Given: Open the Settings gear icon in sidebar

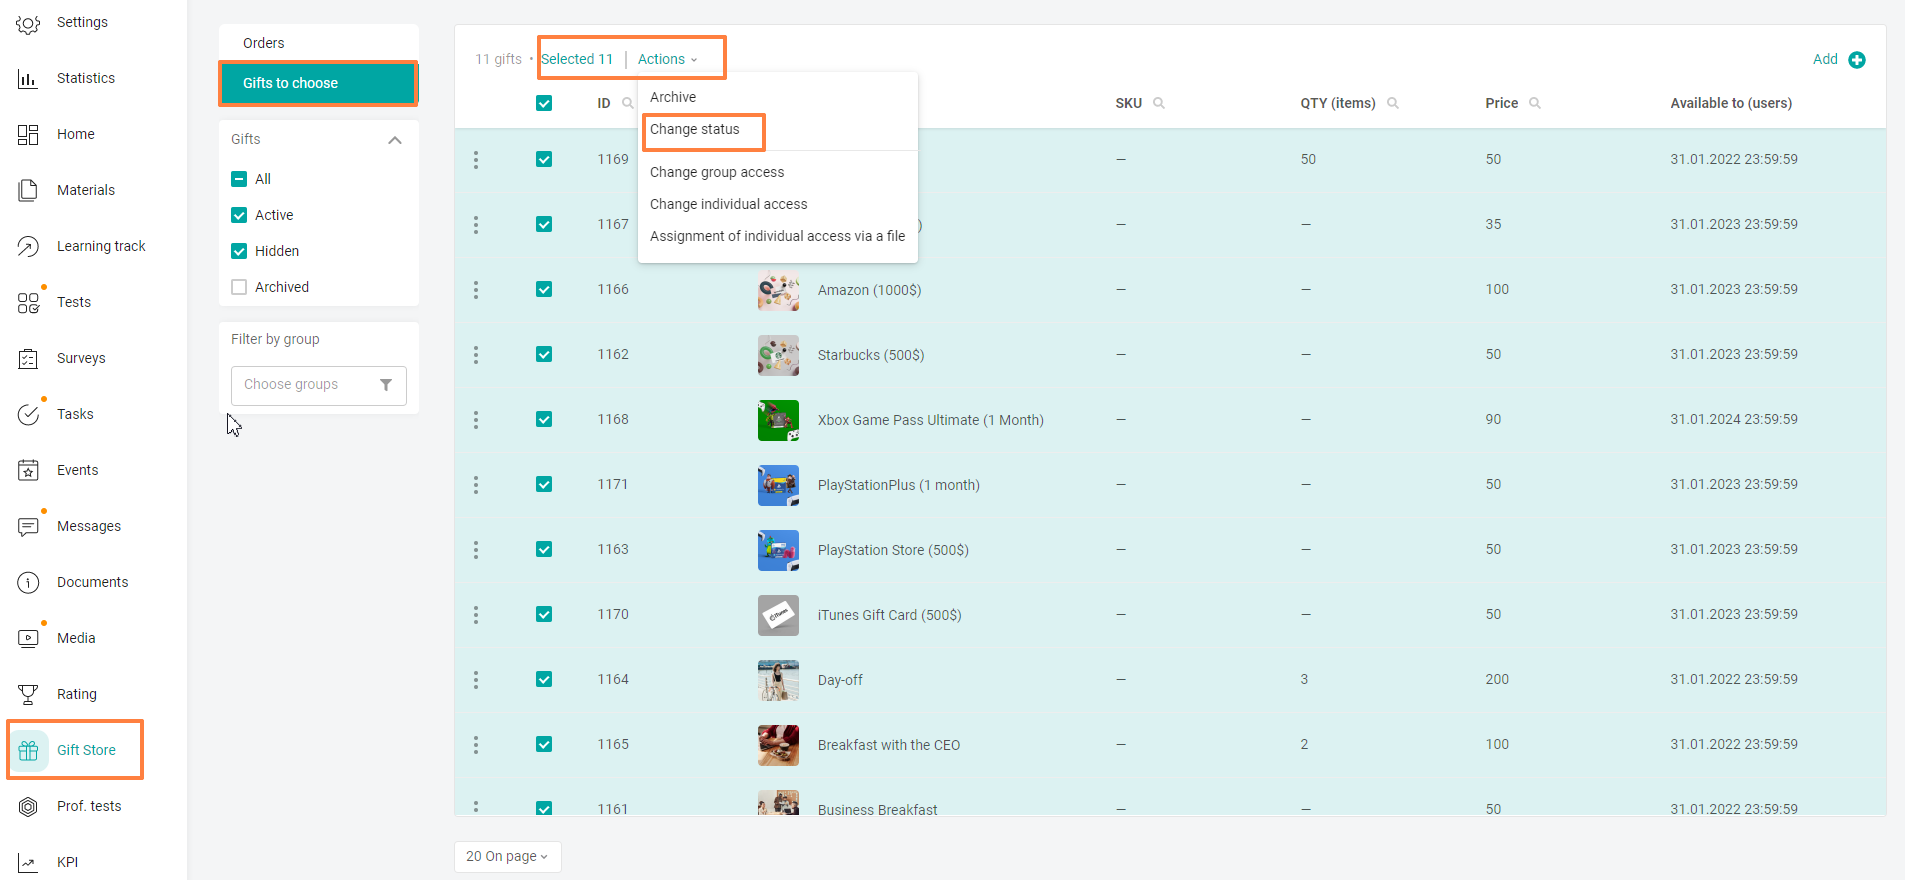Looking at the screenshot, I should [28, 24].
